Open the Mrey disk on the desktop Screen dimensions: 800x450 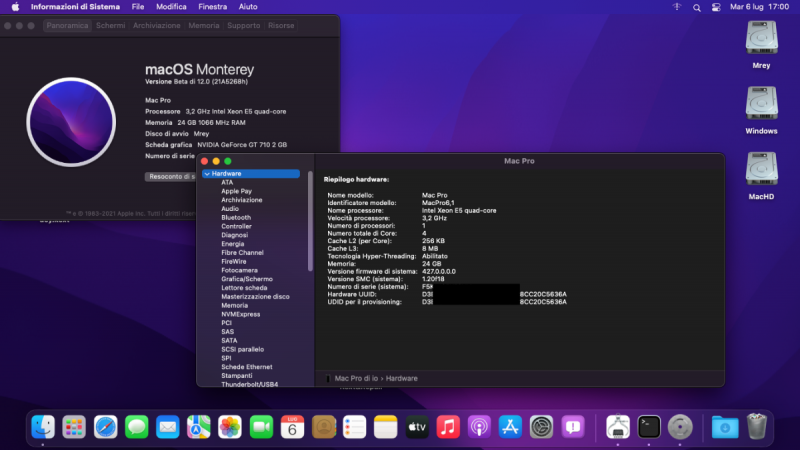coord(761,38)
